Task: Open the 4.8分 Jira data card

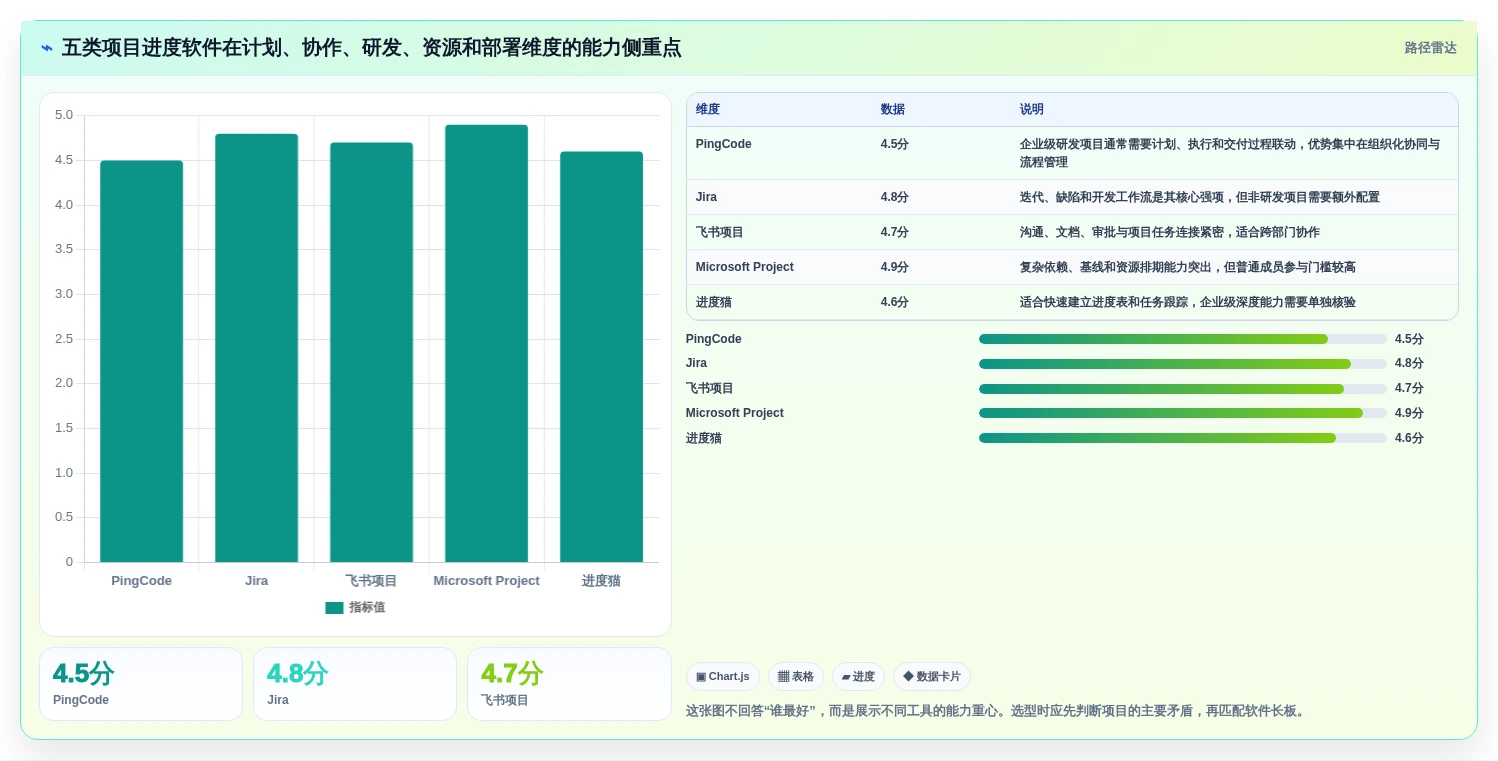Action: point(355,684)
